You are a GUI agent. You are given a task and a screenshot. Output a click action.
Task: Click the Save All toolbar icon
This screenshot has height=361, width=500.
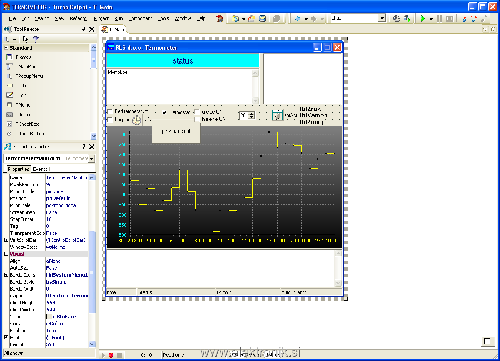[x=276, y=19]
